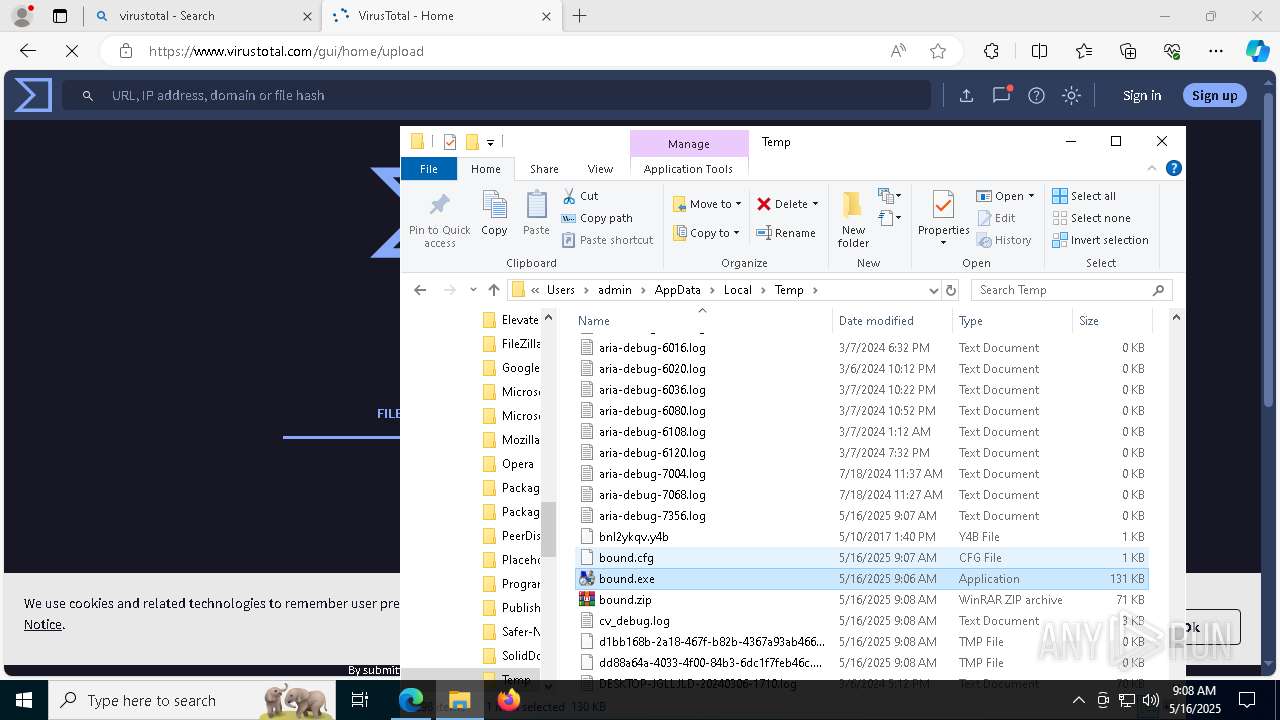Open Quick Access Toolbar customize arrow
Viewport: 1280px width, 720px height.
(490, 143)
